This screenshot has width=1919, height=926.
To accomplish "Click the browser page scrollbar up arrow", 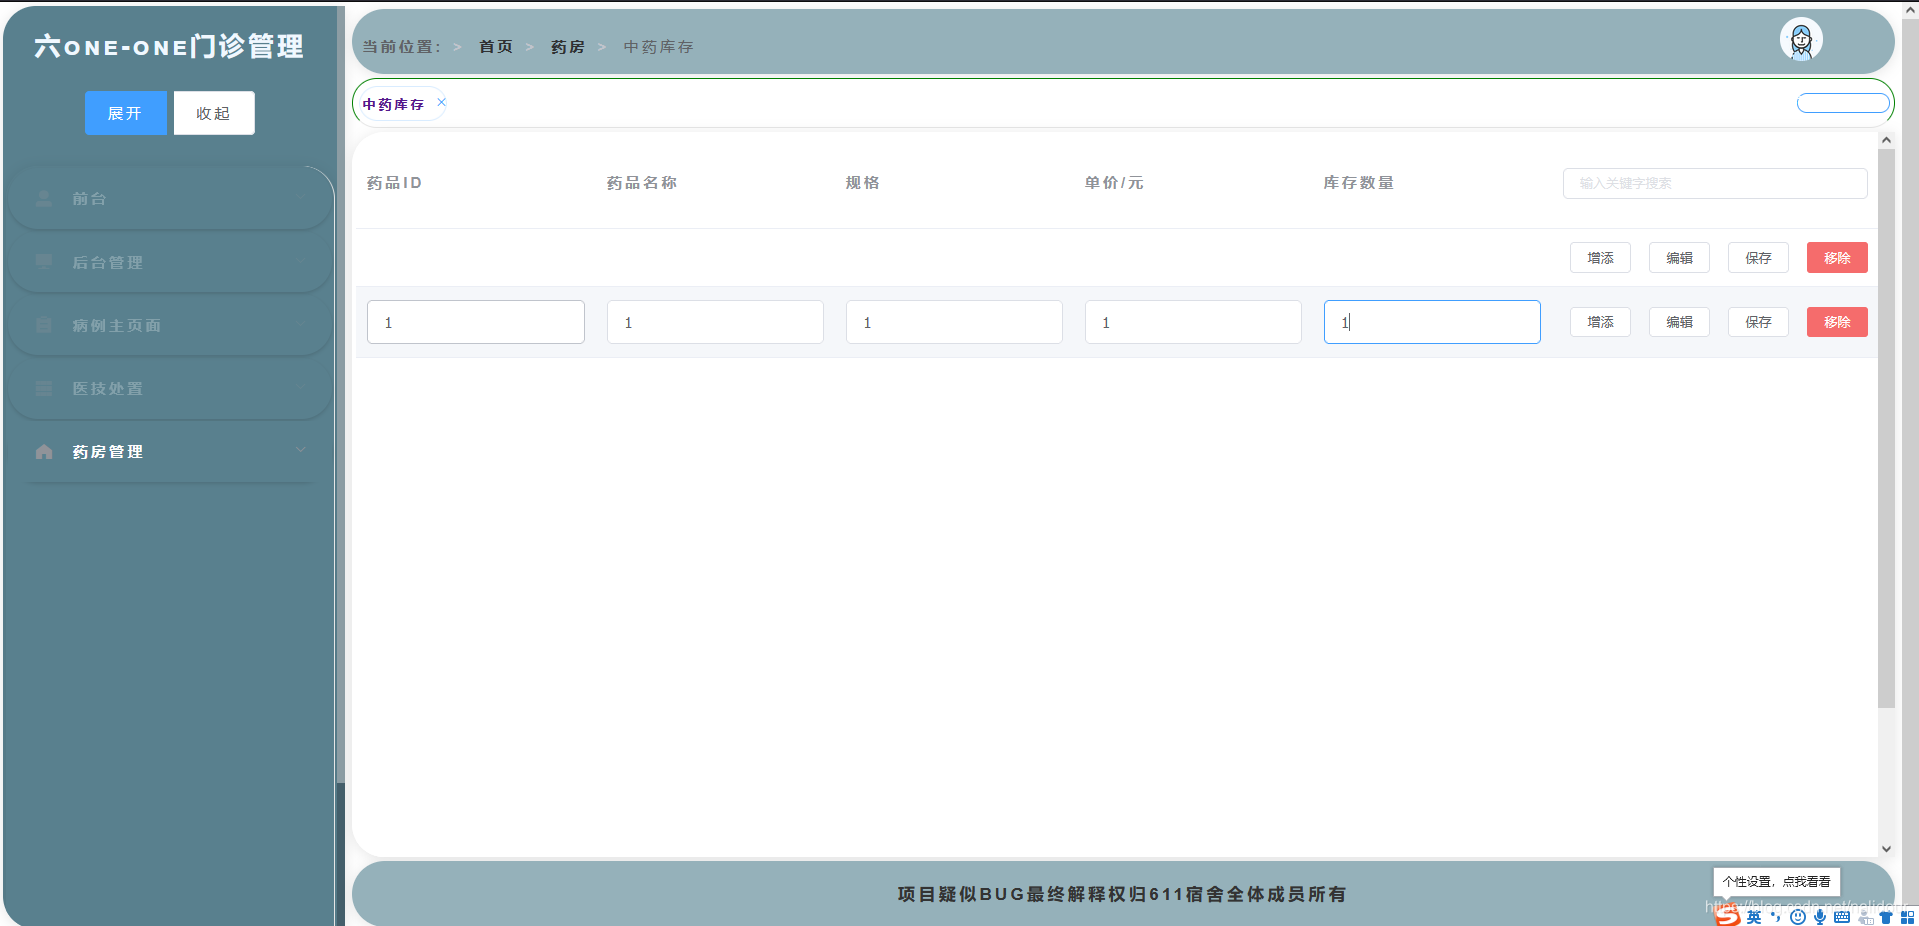I will [1910, 9].
